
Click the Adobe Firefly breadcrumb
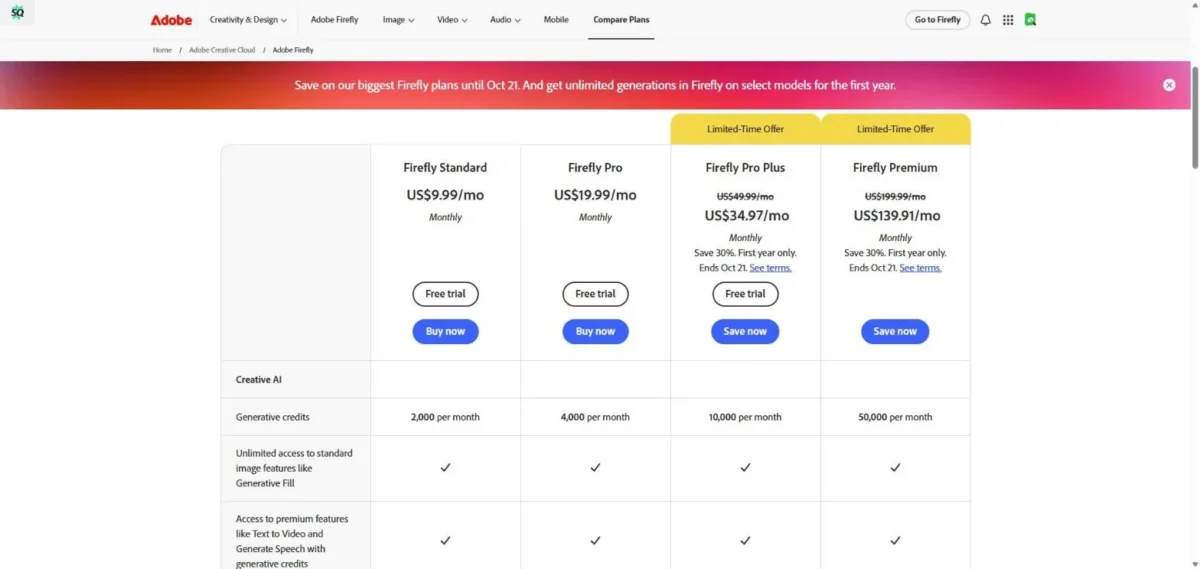293,49
